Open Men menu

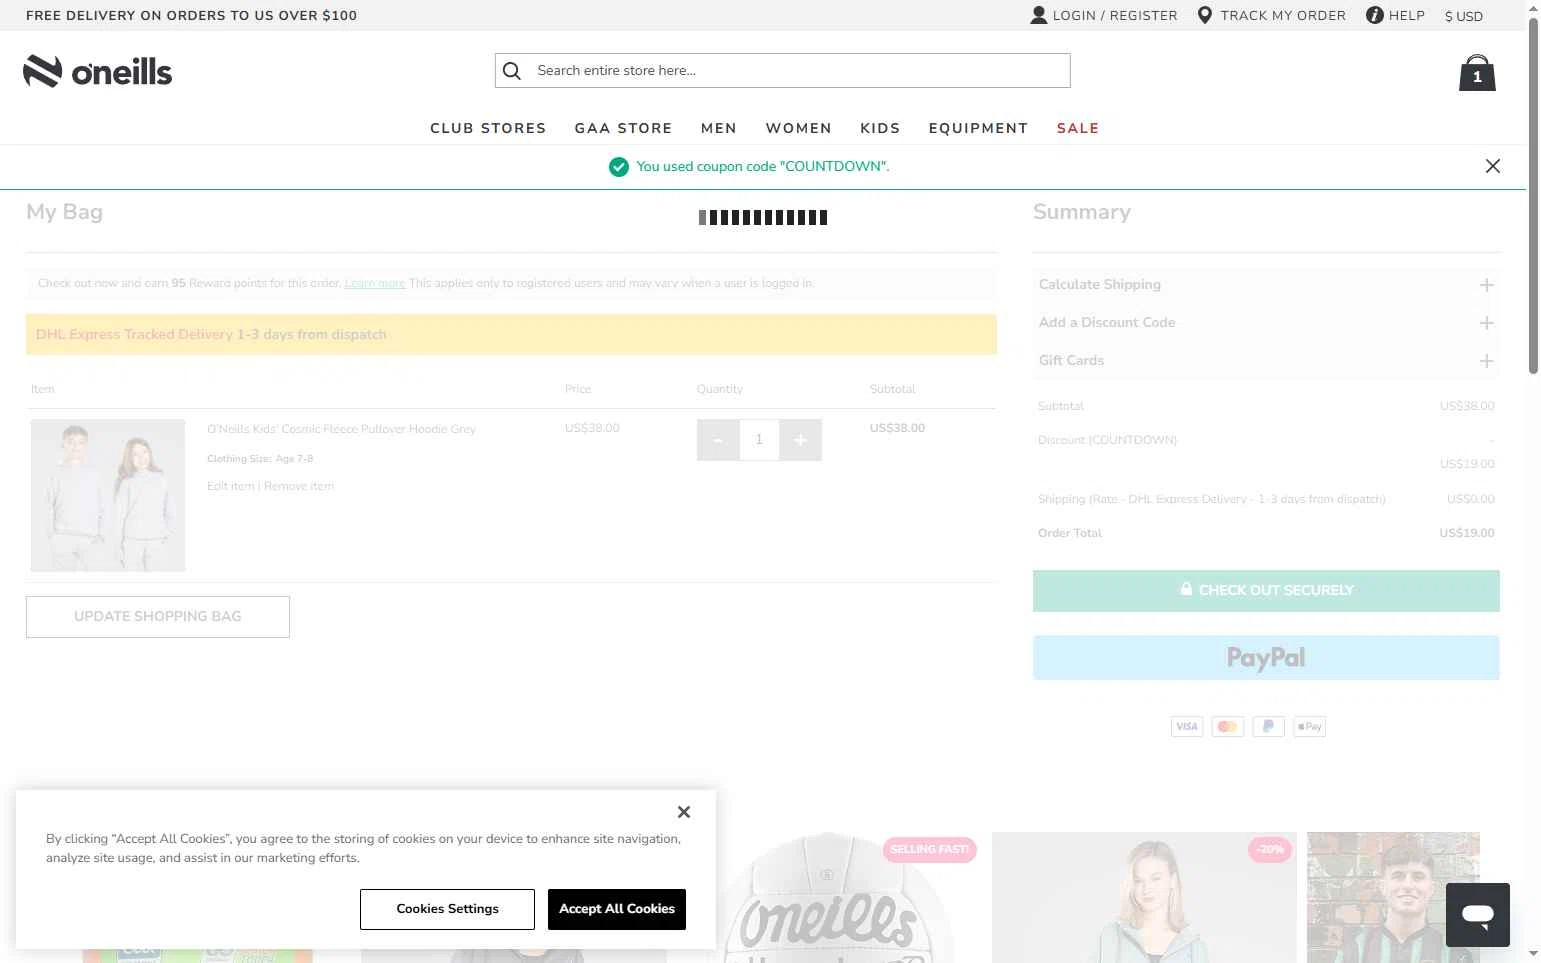click(718, 128)
